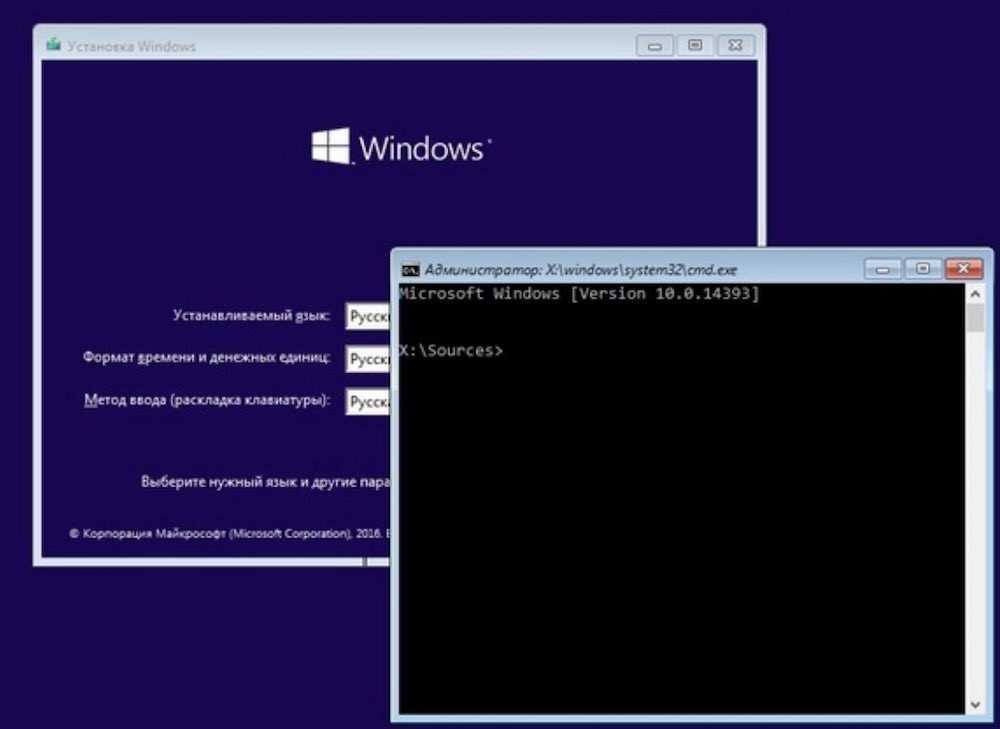This screenshot has width=1000, height=729.
Task: Open the Метод ввода keyboard layout dropdown
Action: click(x=368, y=402)
